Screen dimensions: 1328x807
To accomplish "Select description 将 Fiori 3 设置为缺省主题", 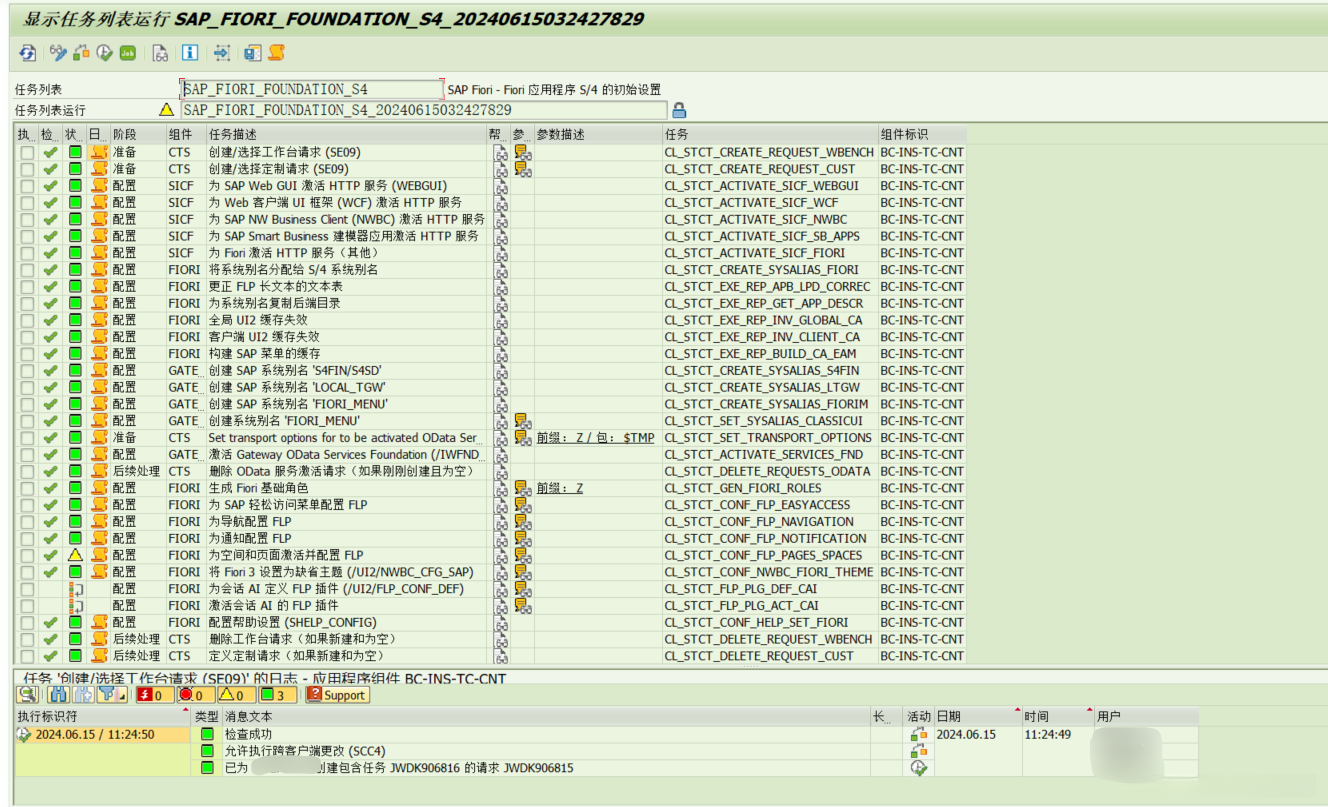I will [x=348, y=572].
